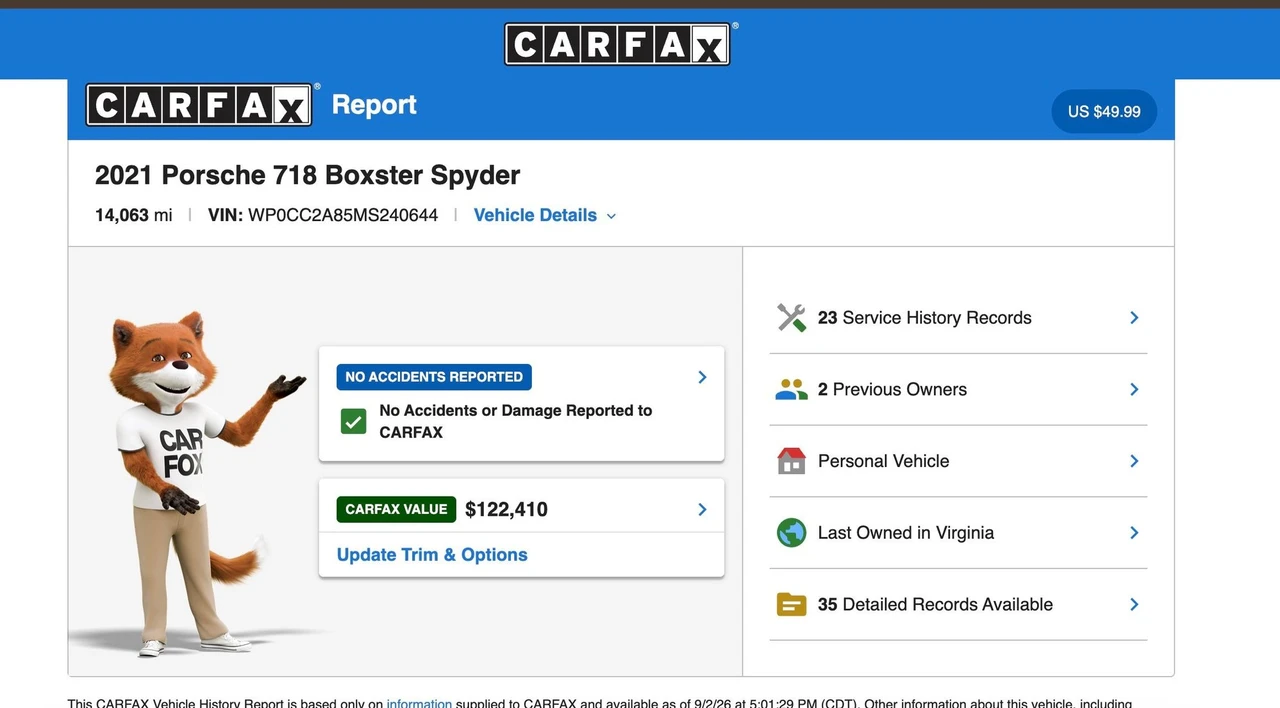Open 35 Detailed Records Available chevron
The image size is (1280, 708).
pos(1134,604)
